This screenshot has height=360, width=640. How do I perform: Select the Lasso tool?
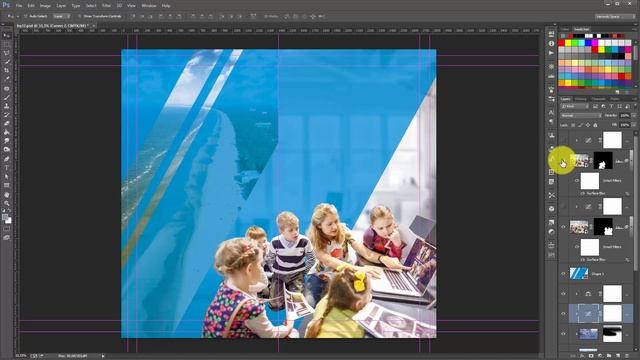(x=7, y=53)
